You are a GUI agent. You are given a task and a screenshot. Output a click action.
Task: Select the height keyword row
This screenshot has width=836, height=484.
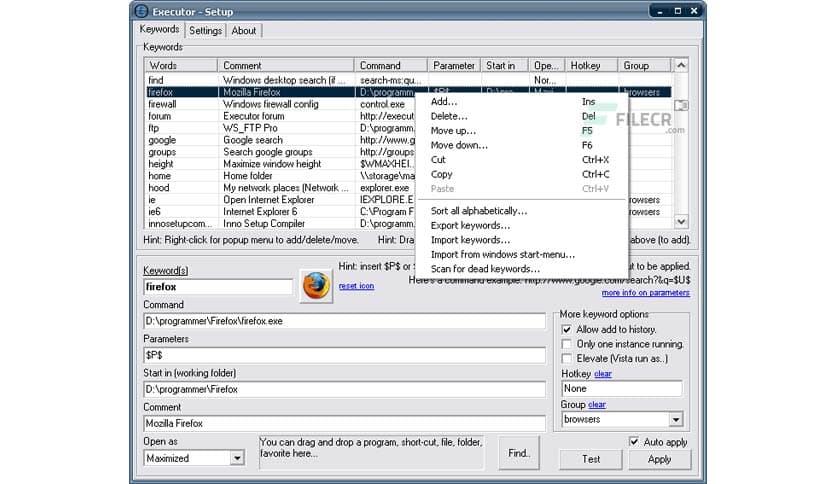[280, 164]
